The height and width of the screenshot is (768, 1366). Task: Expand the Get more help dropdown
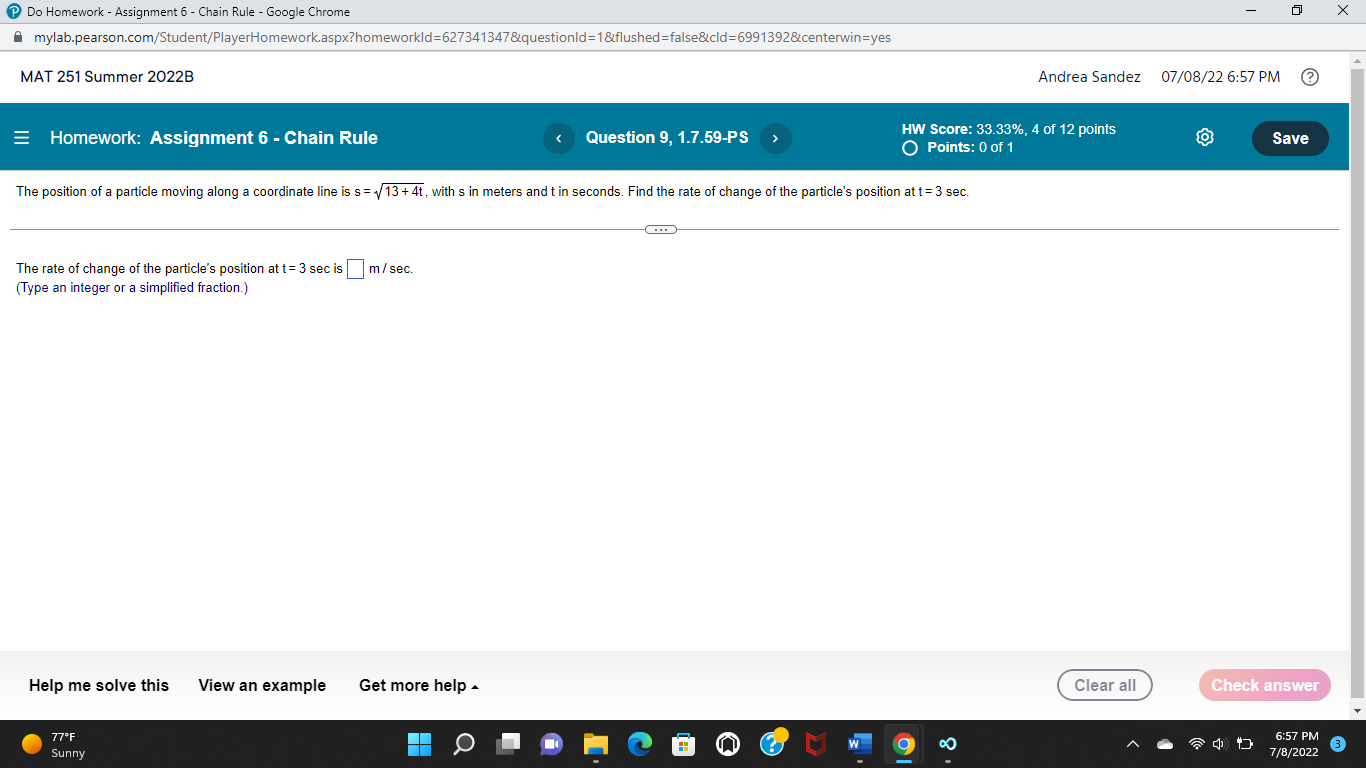click(x=418, y=685)
